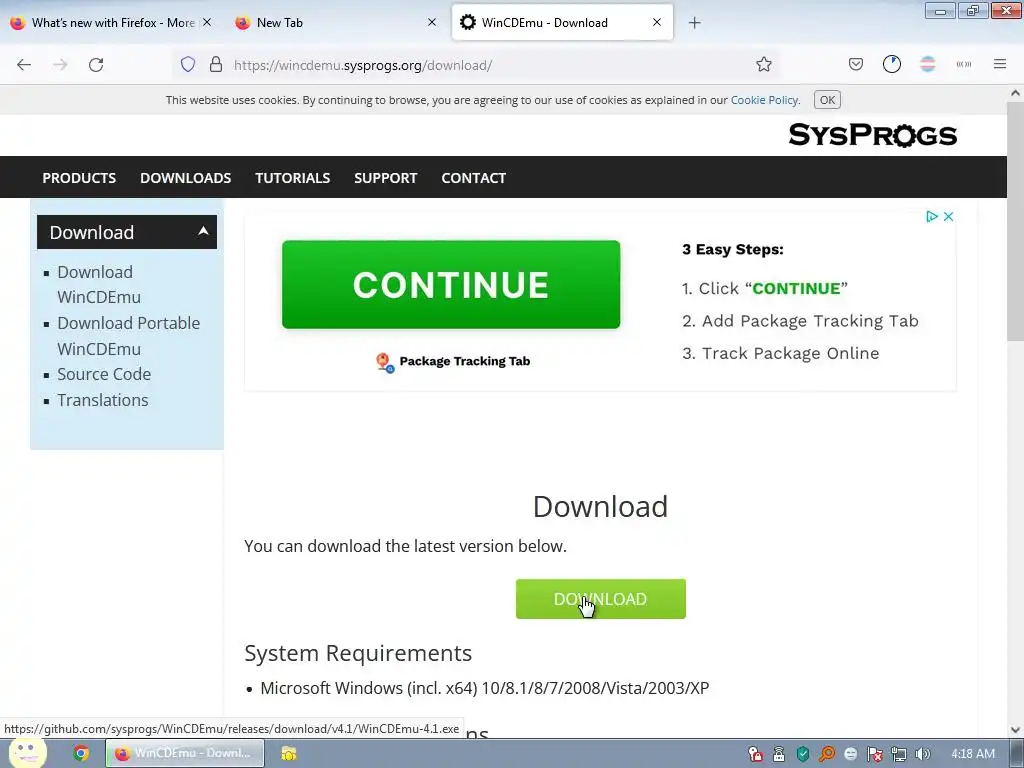1024x768 pixels.
Task: Open the tracking protection shield icon
Action: tap(188, 65)
